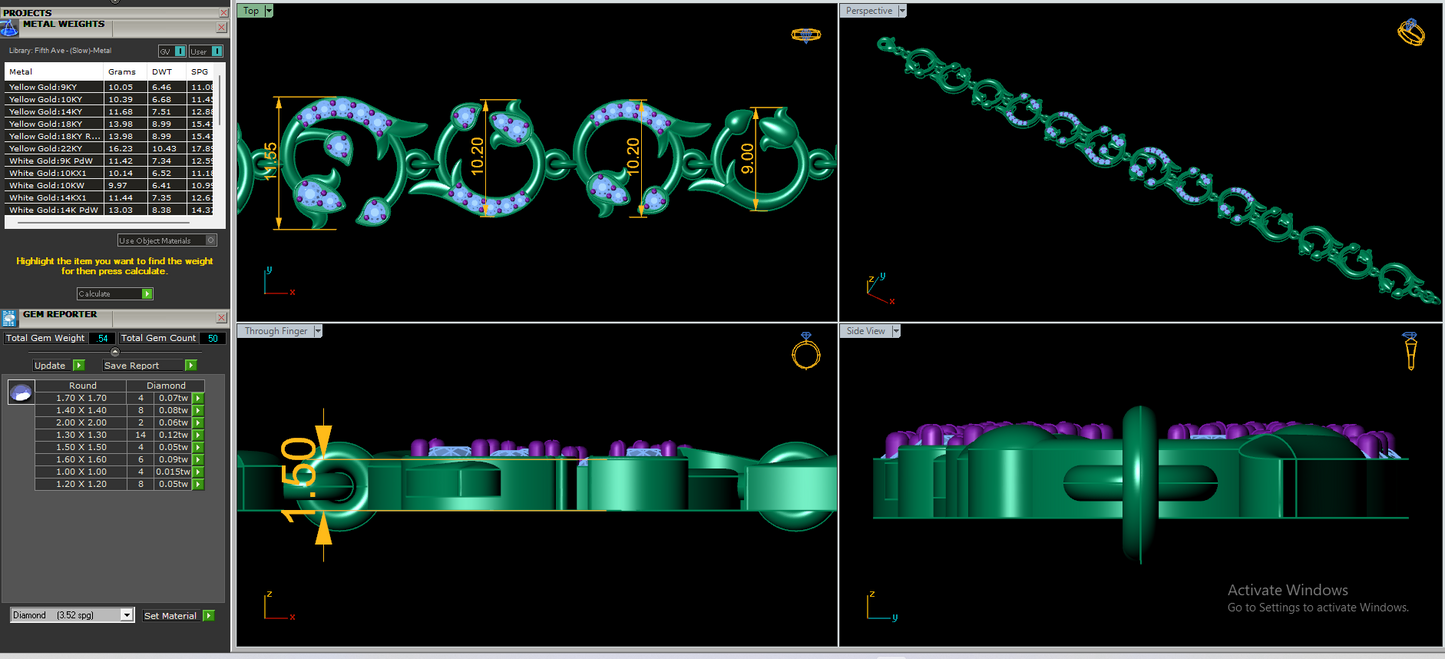Select the White Gold:10KW row
The width and height of the screenshot is (1445, 659).
pyautogui.click(x=110, y=185)
